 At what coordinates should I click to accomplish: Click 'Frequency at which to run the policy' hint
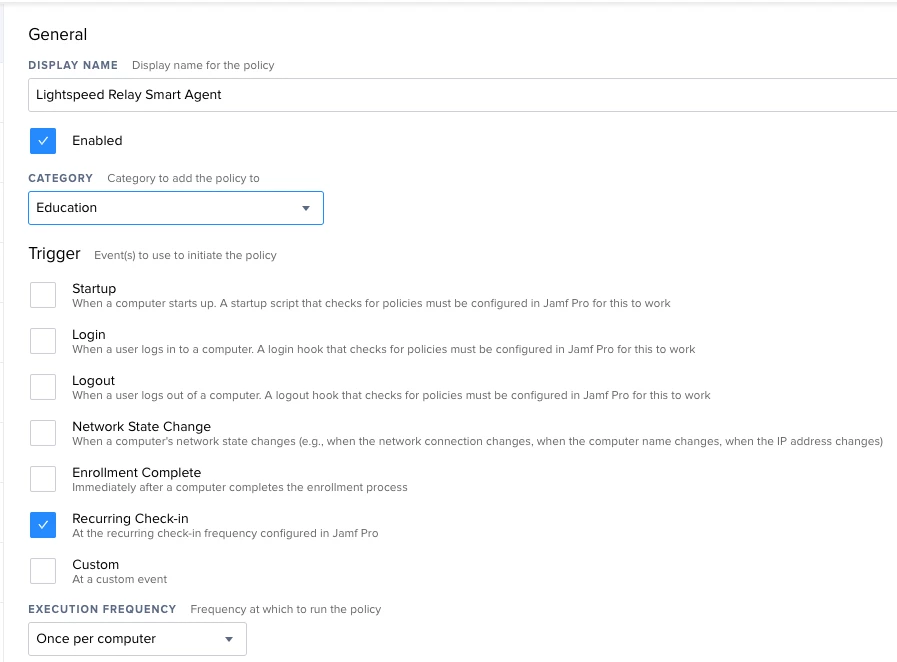(285, 609)
